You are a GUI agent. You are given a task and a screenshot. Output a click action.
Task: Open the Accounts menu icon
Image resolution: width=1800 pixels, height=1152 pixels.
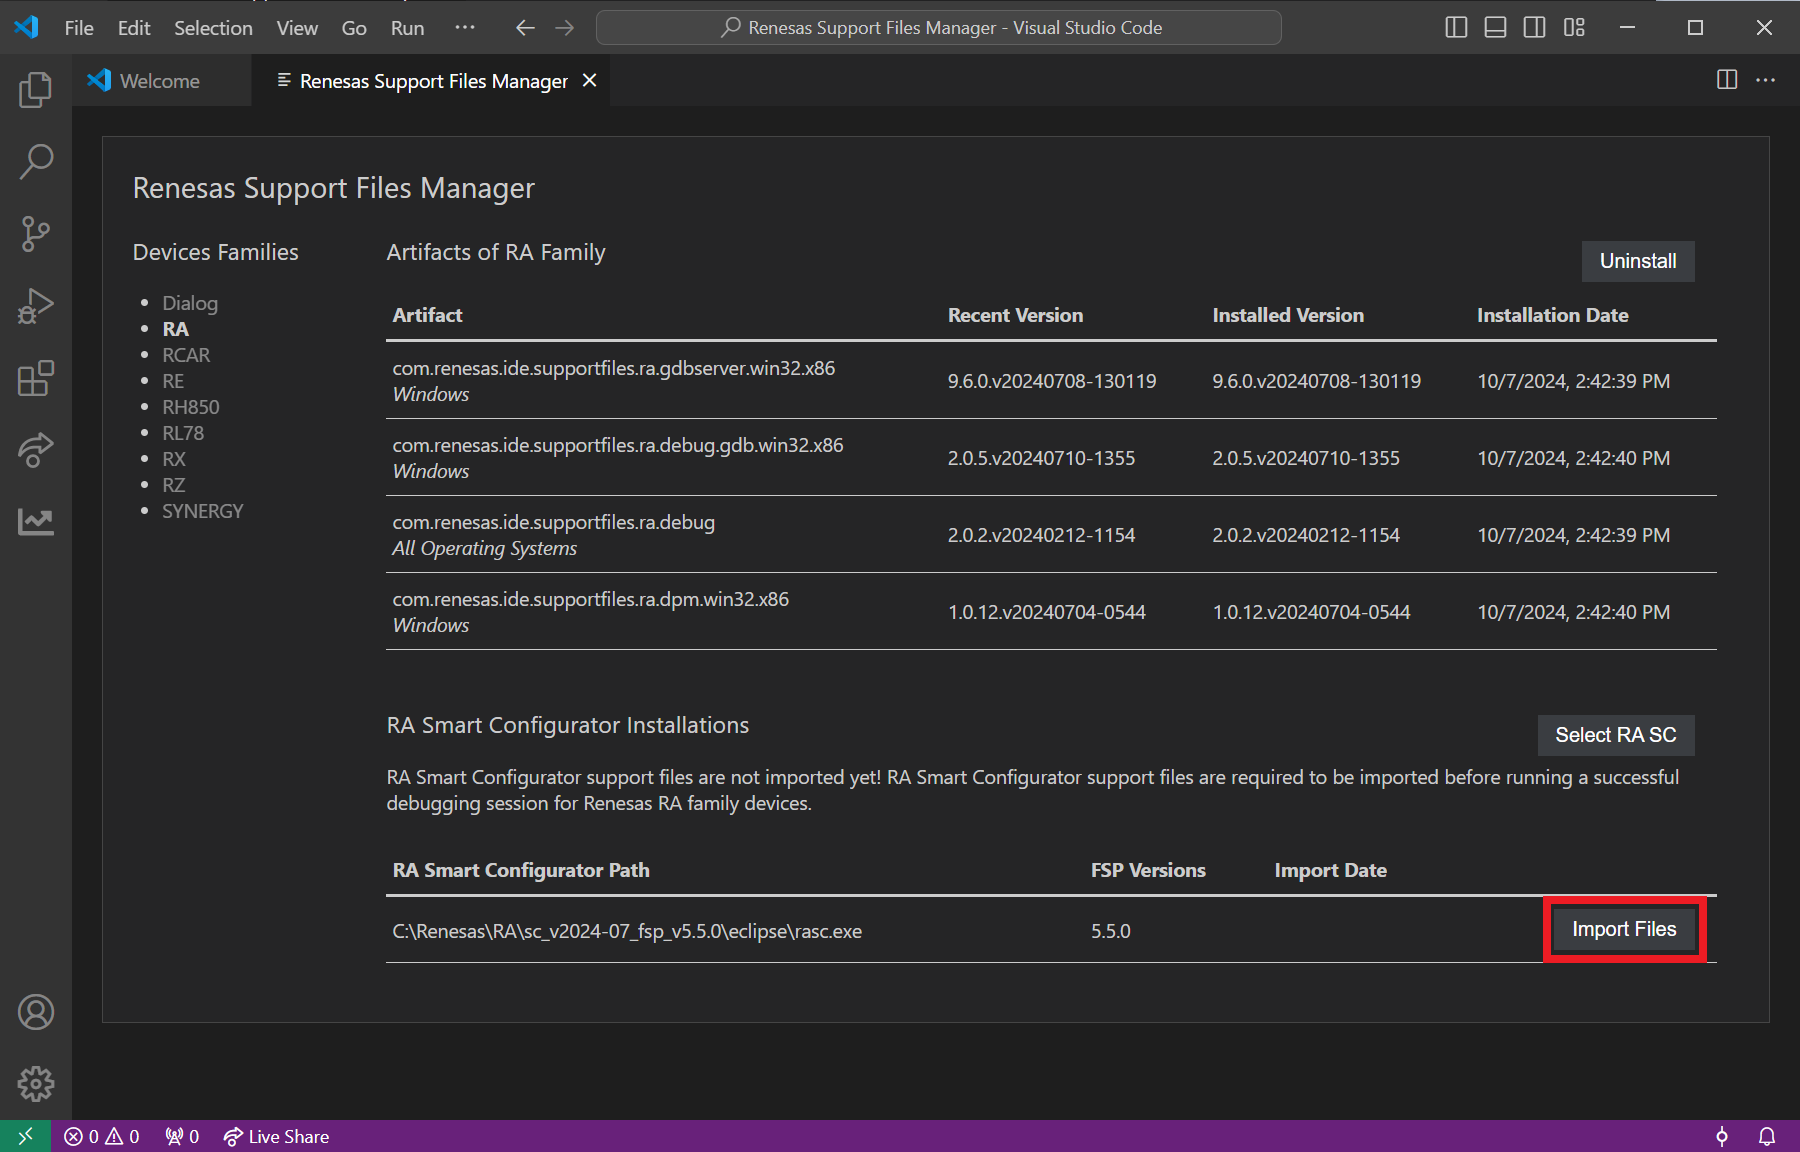pyautogui.click(x=36, y=1012)
